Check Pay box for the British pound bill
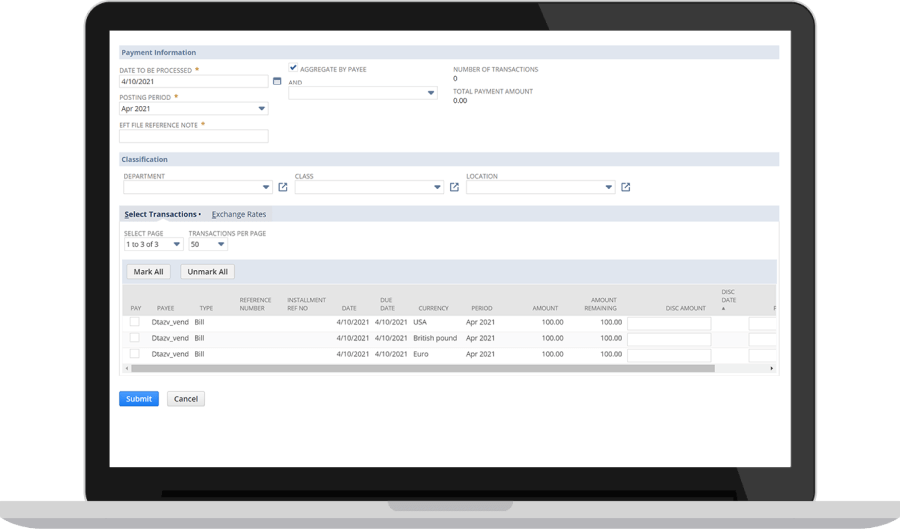 tap(134, 338)
